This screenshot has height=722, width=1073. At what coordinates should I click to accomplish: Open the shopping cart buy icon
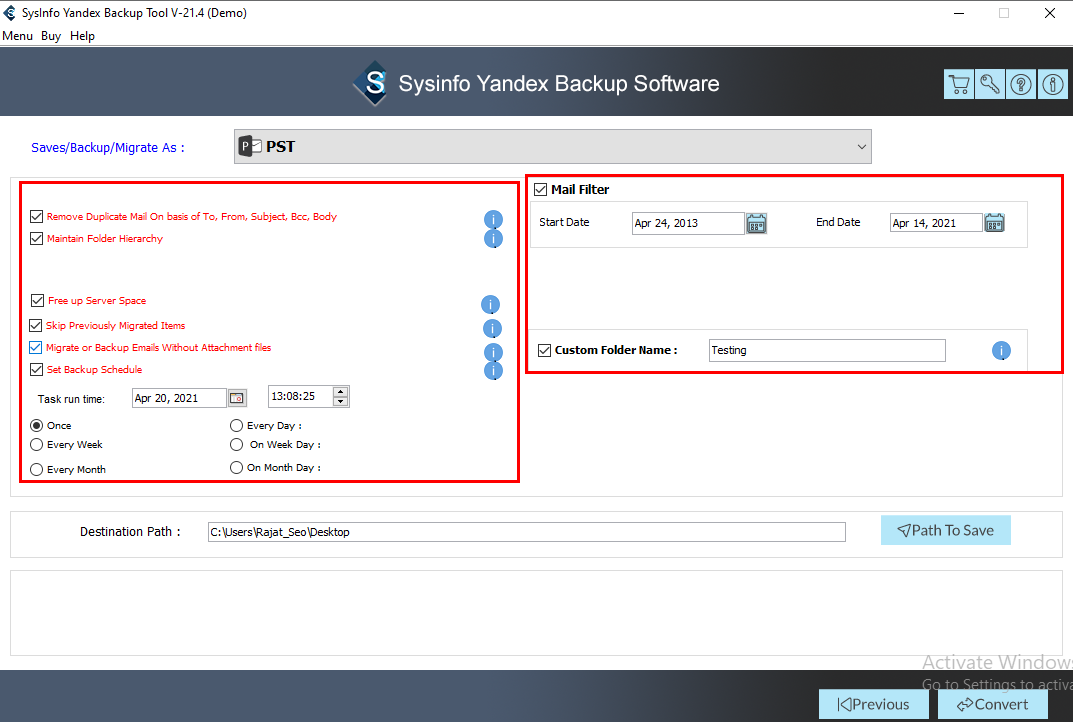[959, 84]
